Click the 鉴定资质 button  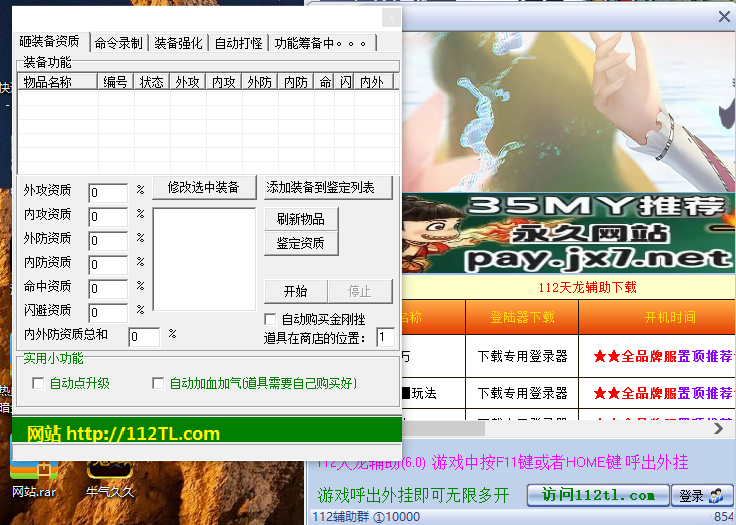(300, 243)
